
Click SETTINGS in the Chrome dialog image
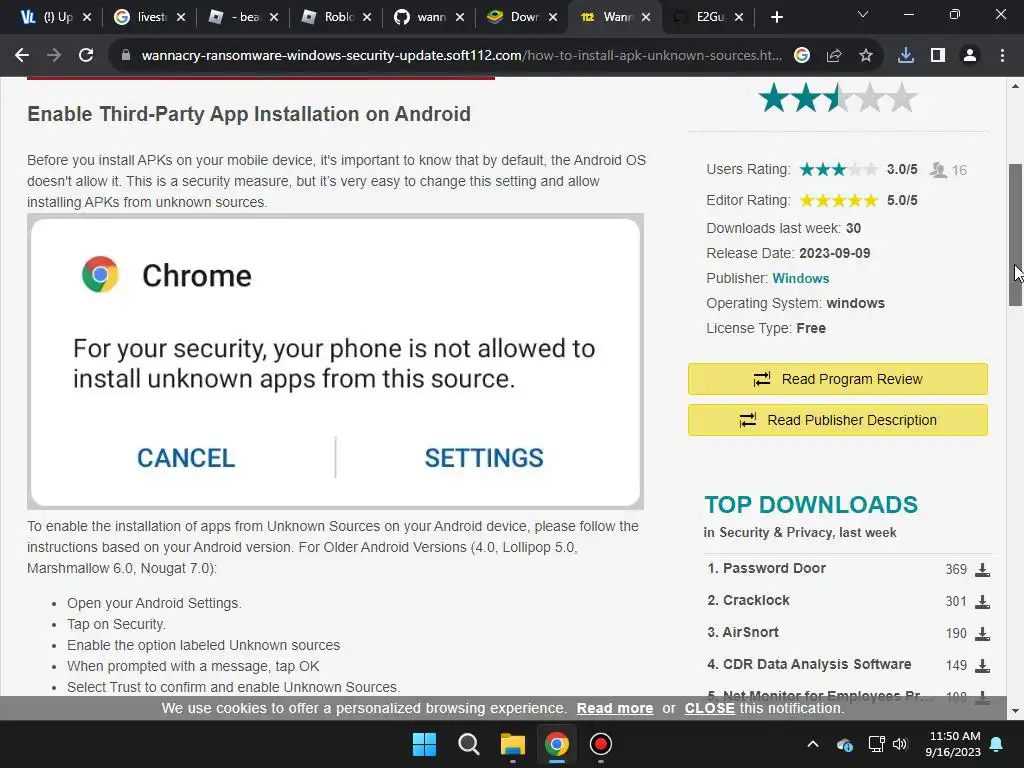484,458
